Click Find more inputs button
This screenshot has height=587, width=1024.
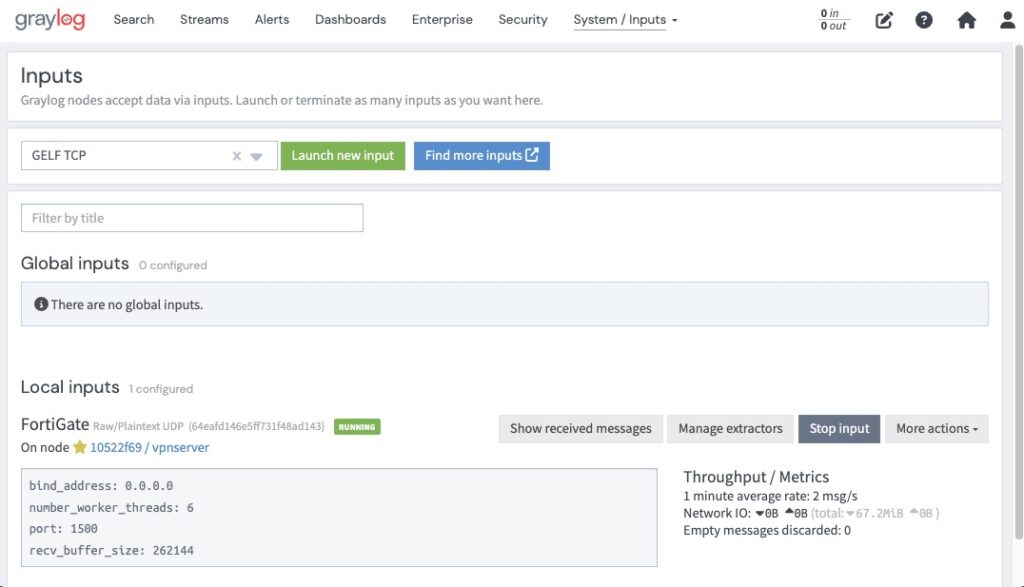click(481, 155)
